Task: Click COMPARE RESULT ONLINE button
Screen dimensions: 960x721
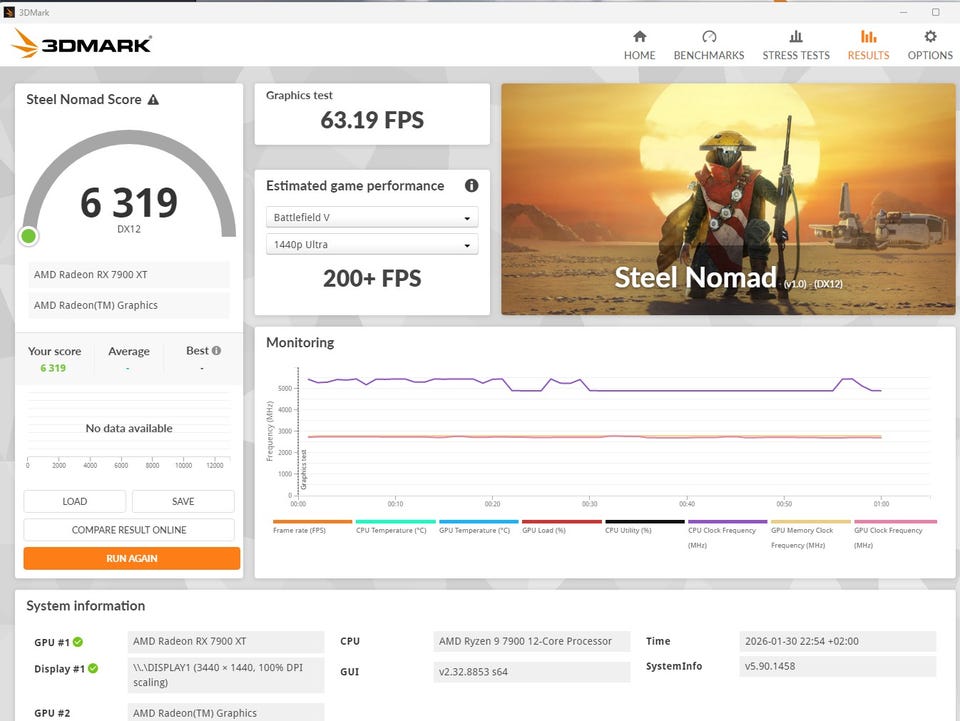Action: click(x=129, y=530)
